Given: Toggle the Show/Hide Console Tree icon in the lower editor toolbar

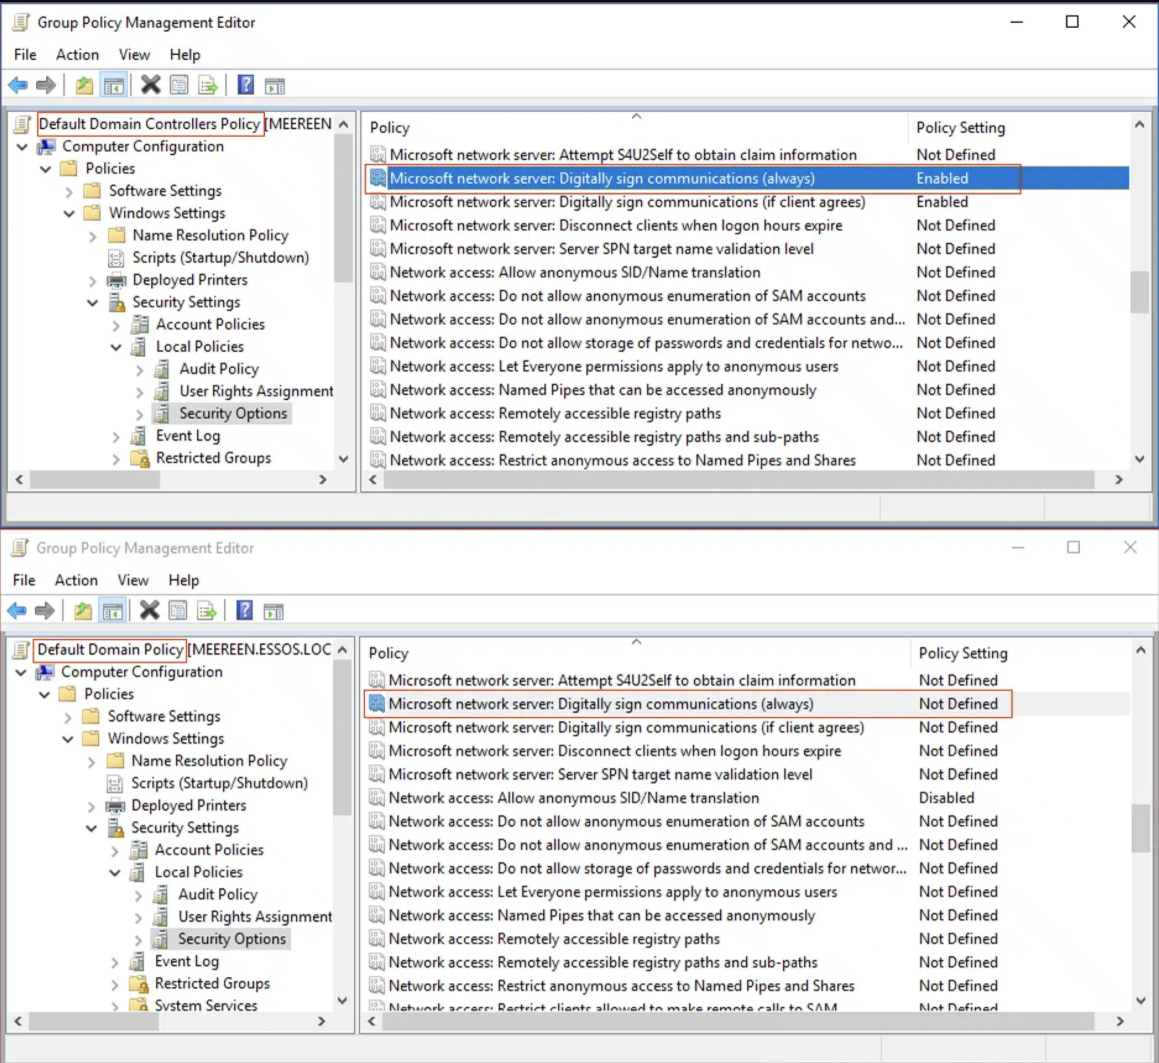Looking at the screenshot, I should coord(113,611).
